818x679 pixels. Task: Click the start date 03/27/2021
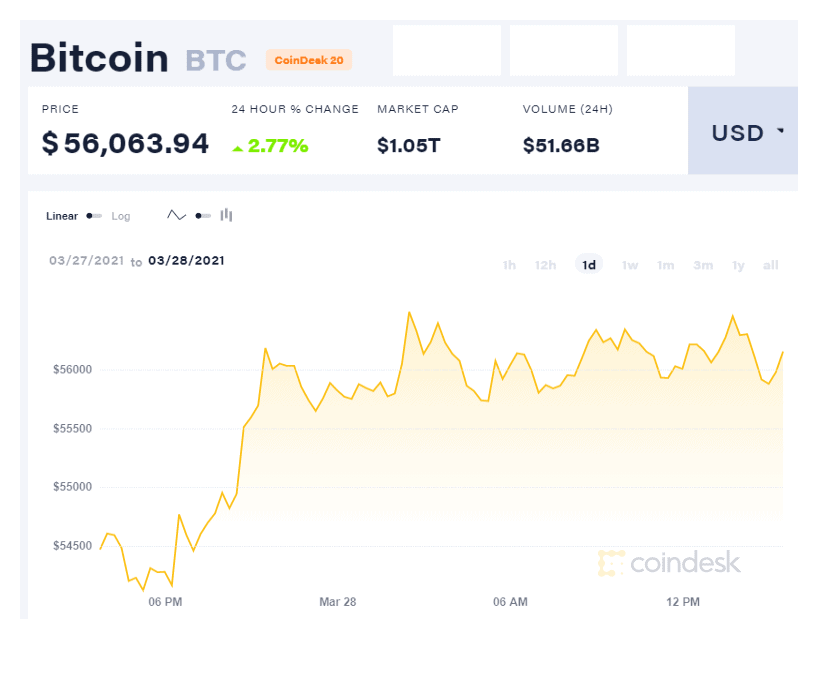(87, 261)
